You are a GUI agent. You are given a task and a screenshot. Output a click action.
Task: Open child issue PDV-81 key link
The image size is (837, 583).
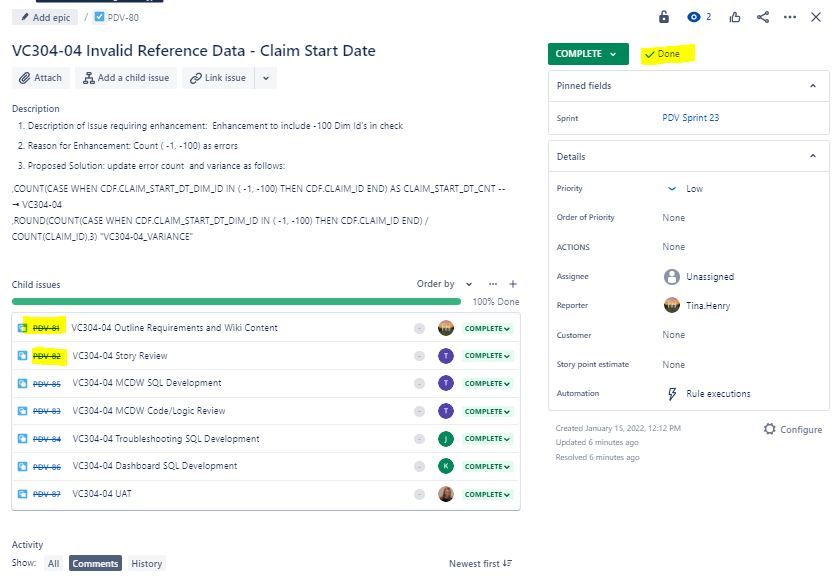(x=46, y=328)
